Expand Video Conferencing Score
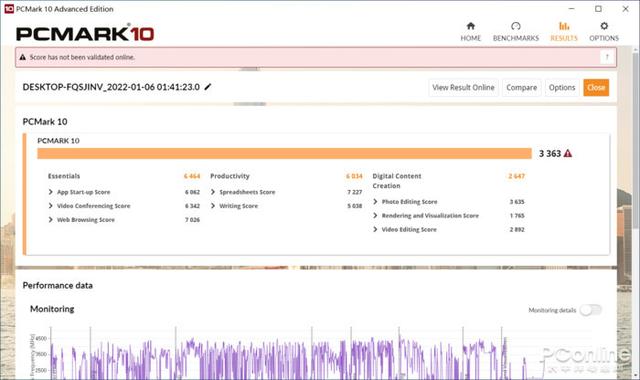Image resolution: width=640 pixels, height=380 pixels. (x=51, y=206)
